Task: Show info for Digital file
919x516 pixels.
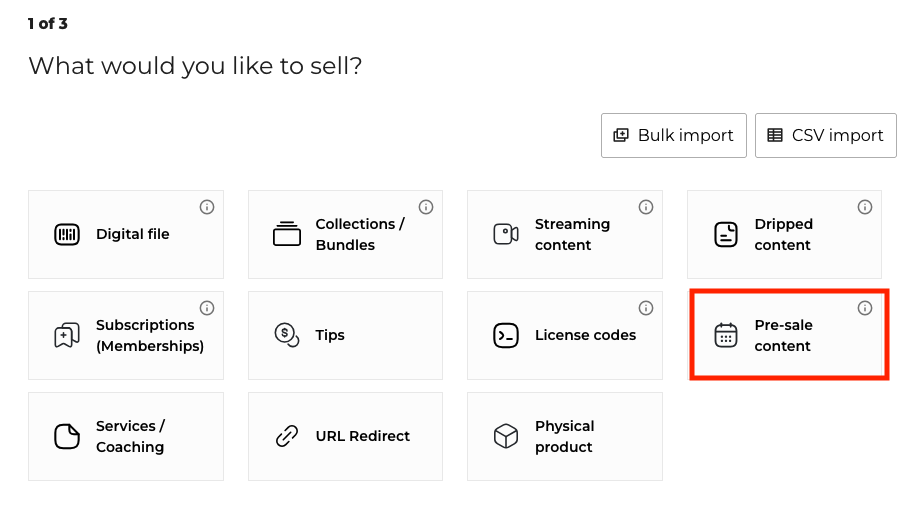Action: (x=207, y=207)
